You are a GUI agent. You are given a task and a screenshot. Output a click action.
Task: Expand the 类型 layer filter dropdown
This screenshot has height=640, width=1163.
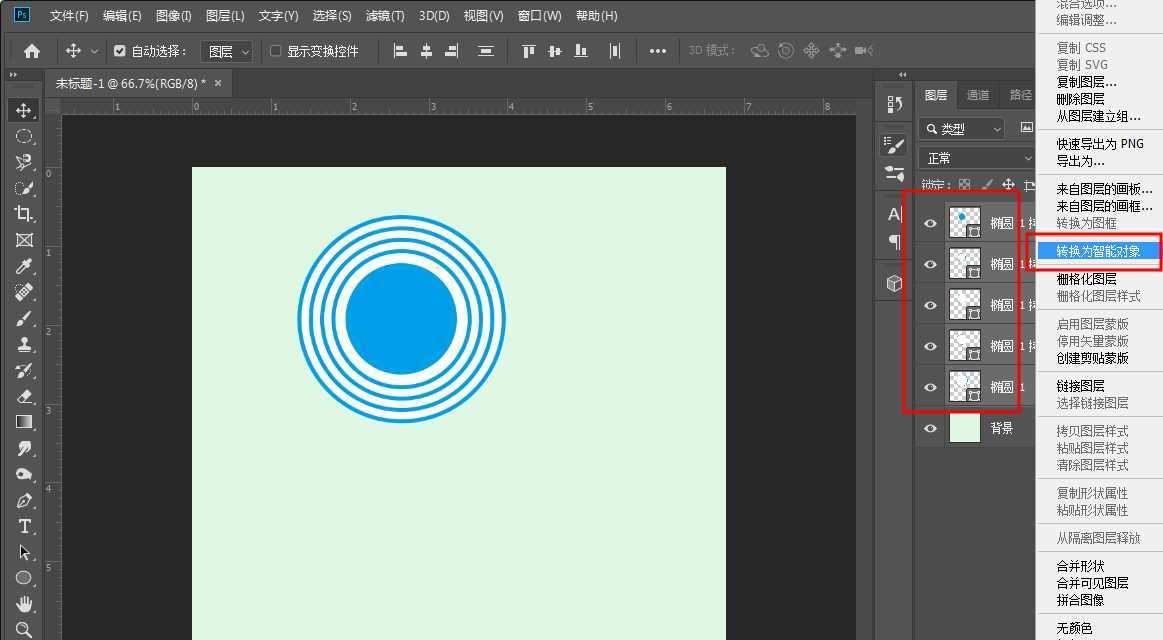pos(962,128)
